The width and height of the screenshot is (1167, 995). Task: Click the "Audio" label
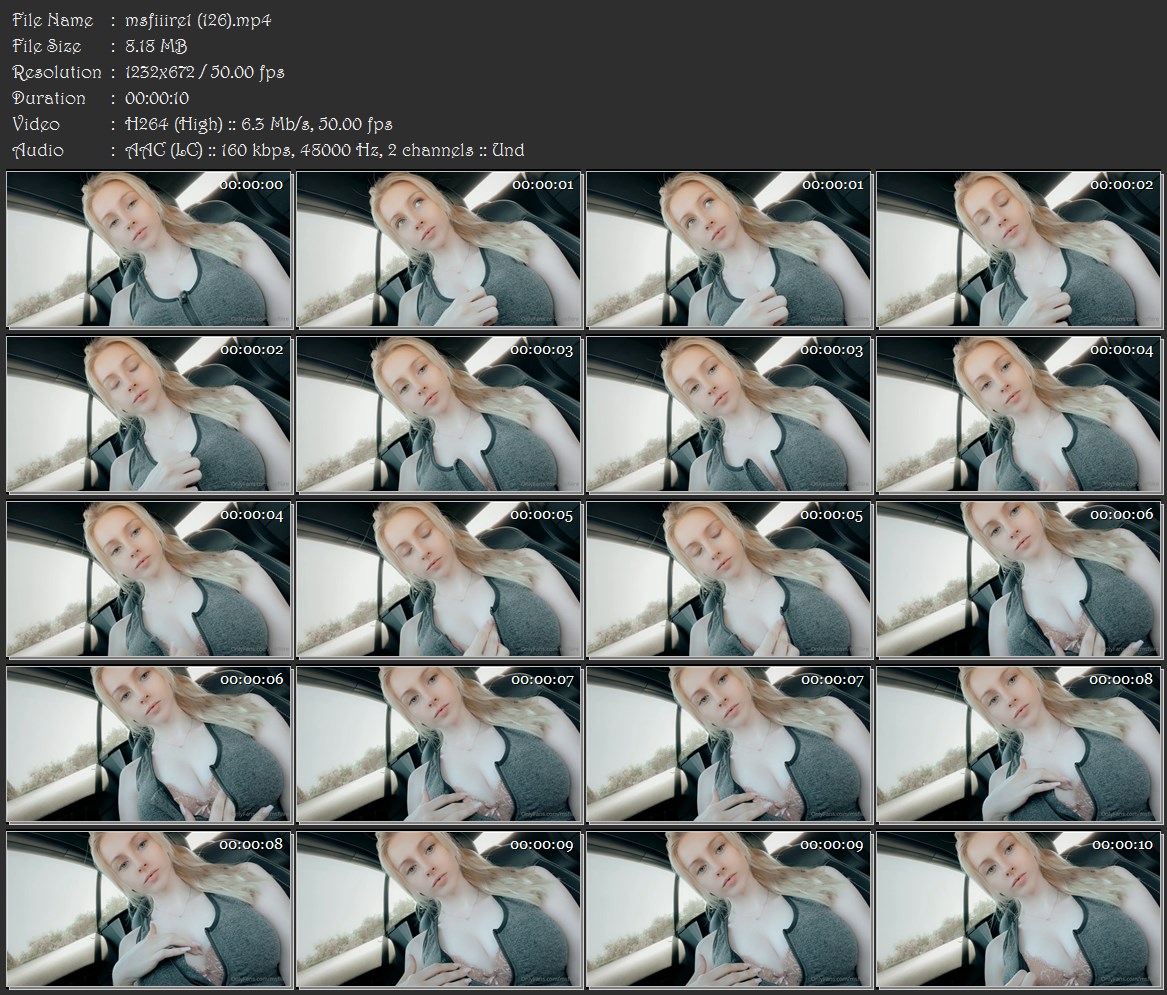click(38, 150)
